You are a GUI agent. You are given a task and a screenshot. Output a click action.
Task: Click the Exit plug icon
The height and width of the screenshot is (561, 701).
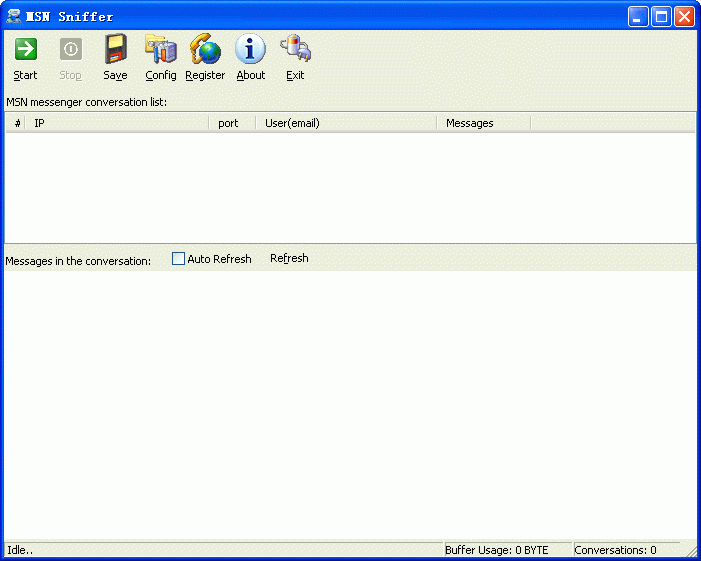296,48
